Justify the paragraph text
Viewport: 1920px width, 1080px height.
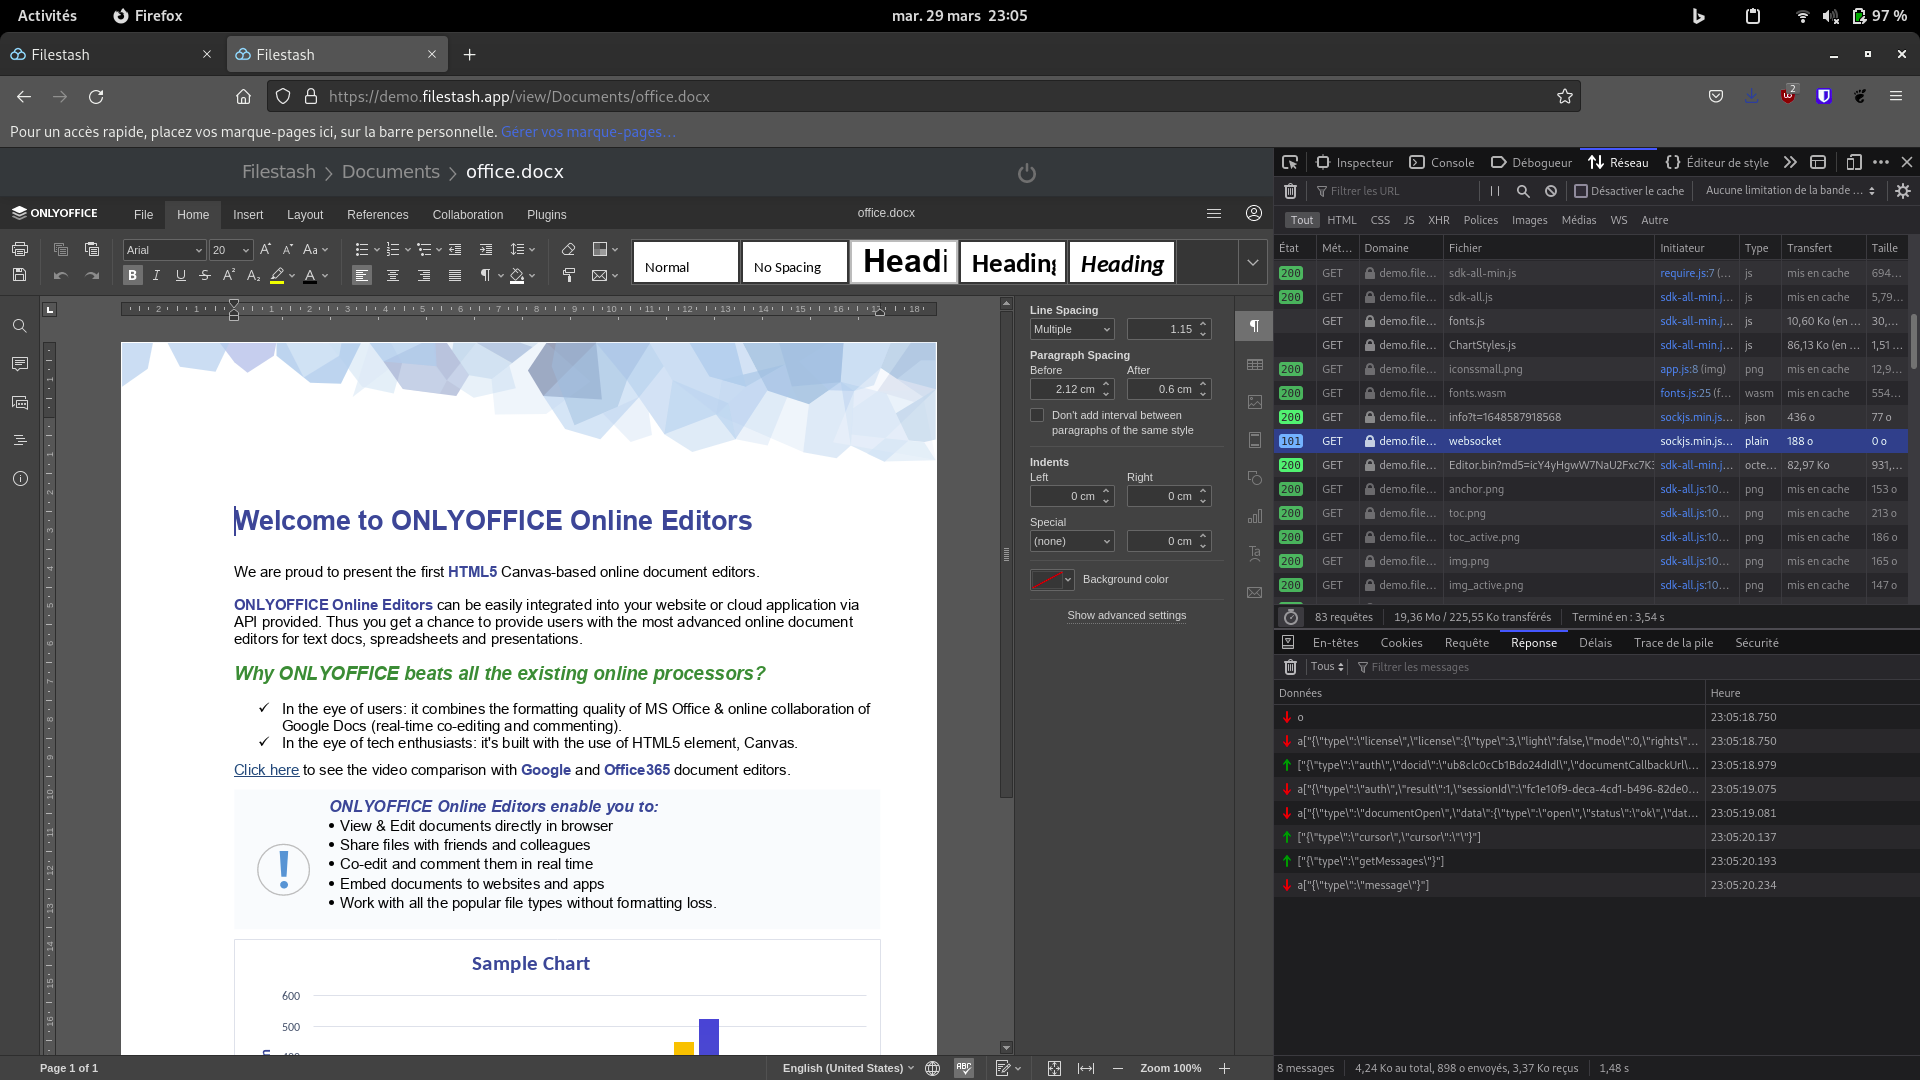(x=455, y=275)
